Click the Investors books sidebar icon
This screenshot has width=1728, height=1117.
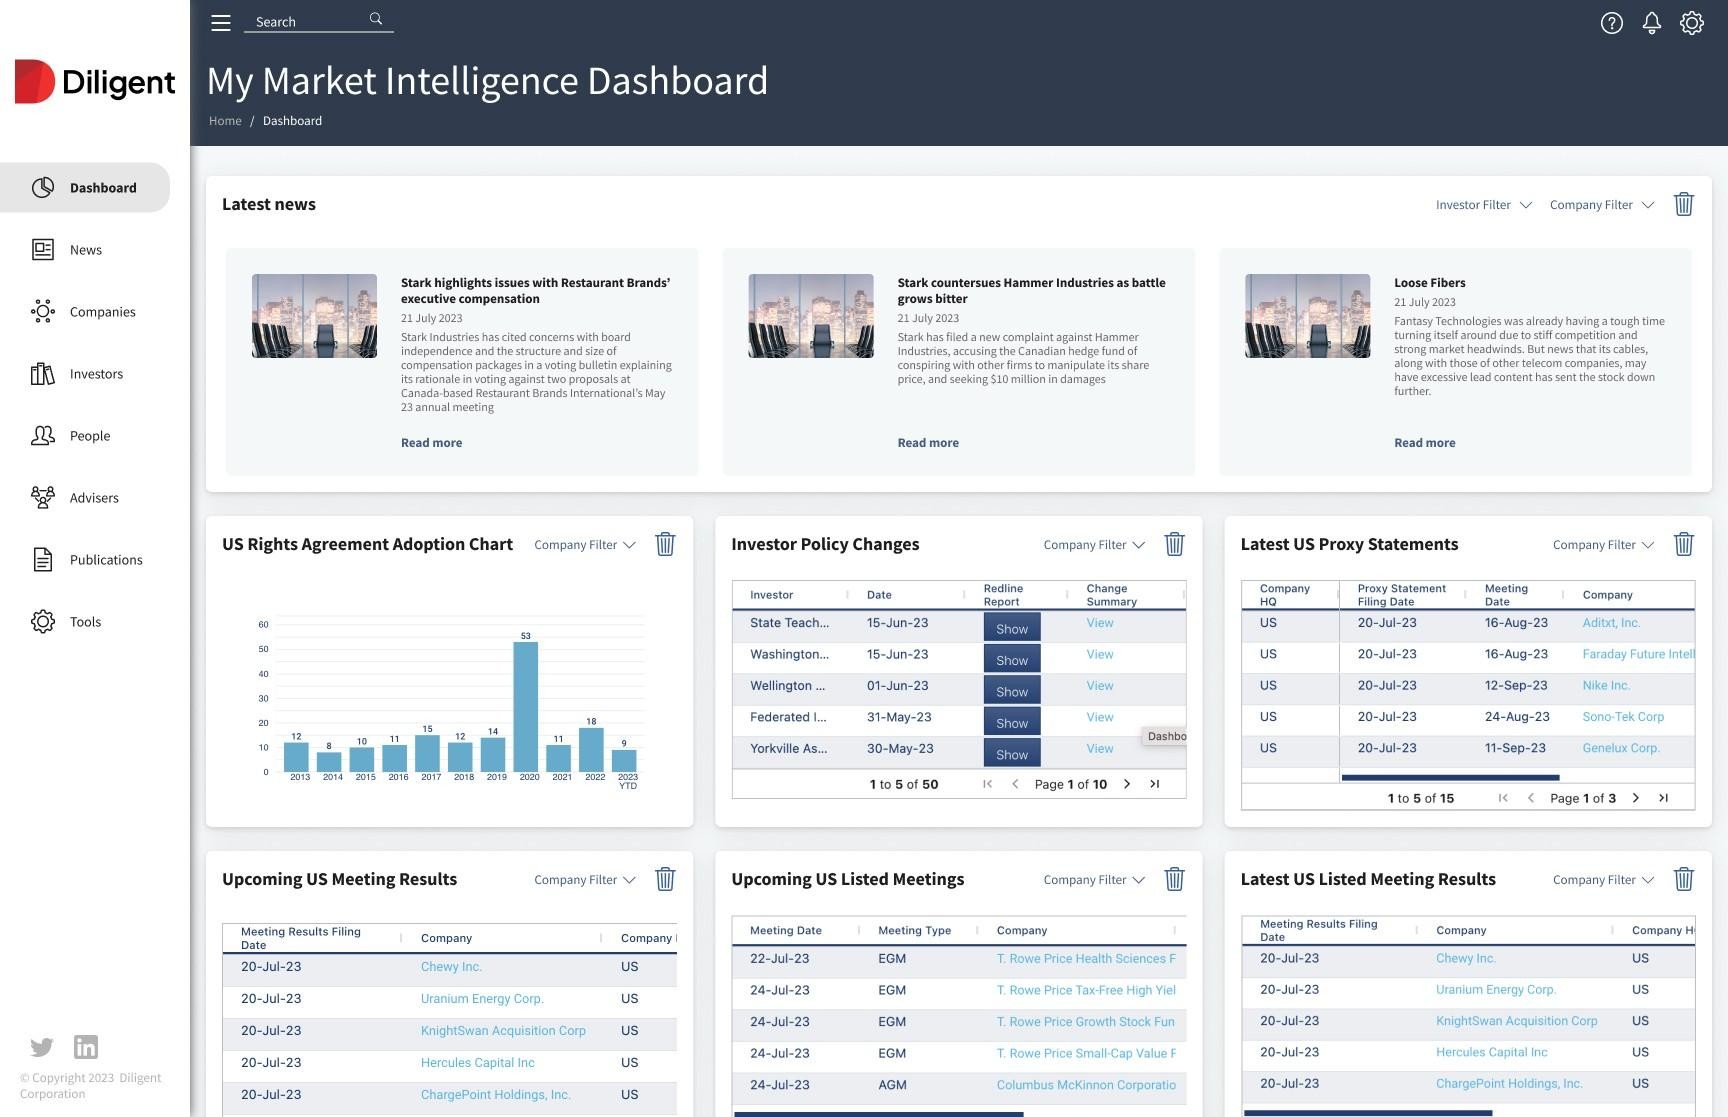[x=43, y=373]
